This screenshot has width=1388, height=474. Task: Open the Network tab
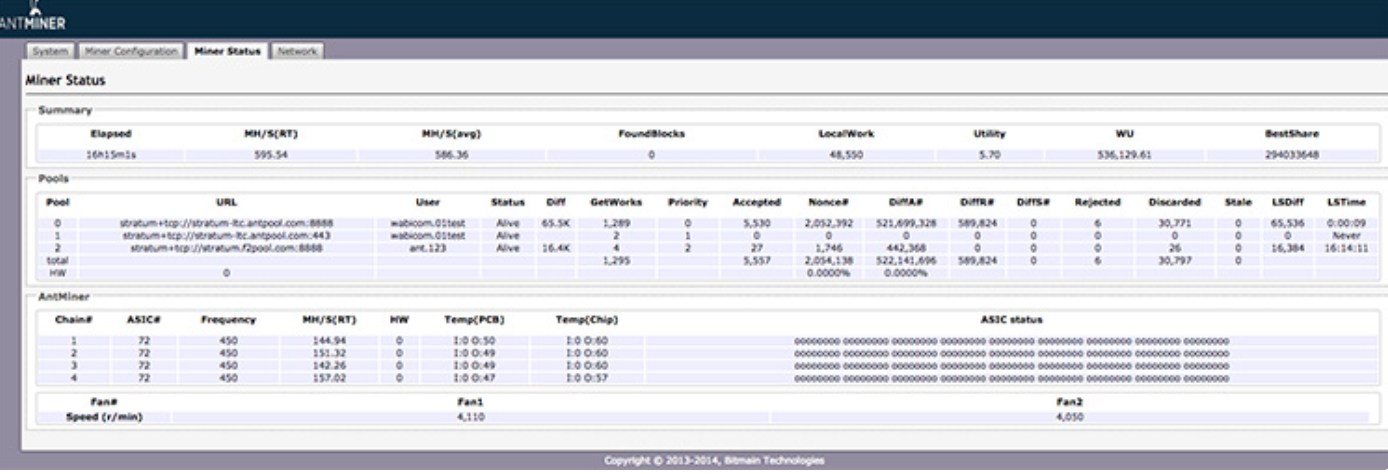point(296,50)
